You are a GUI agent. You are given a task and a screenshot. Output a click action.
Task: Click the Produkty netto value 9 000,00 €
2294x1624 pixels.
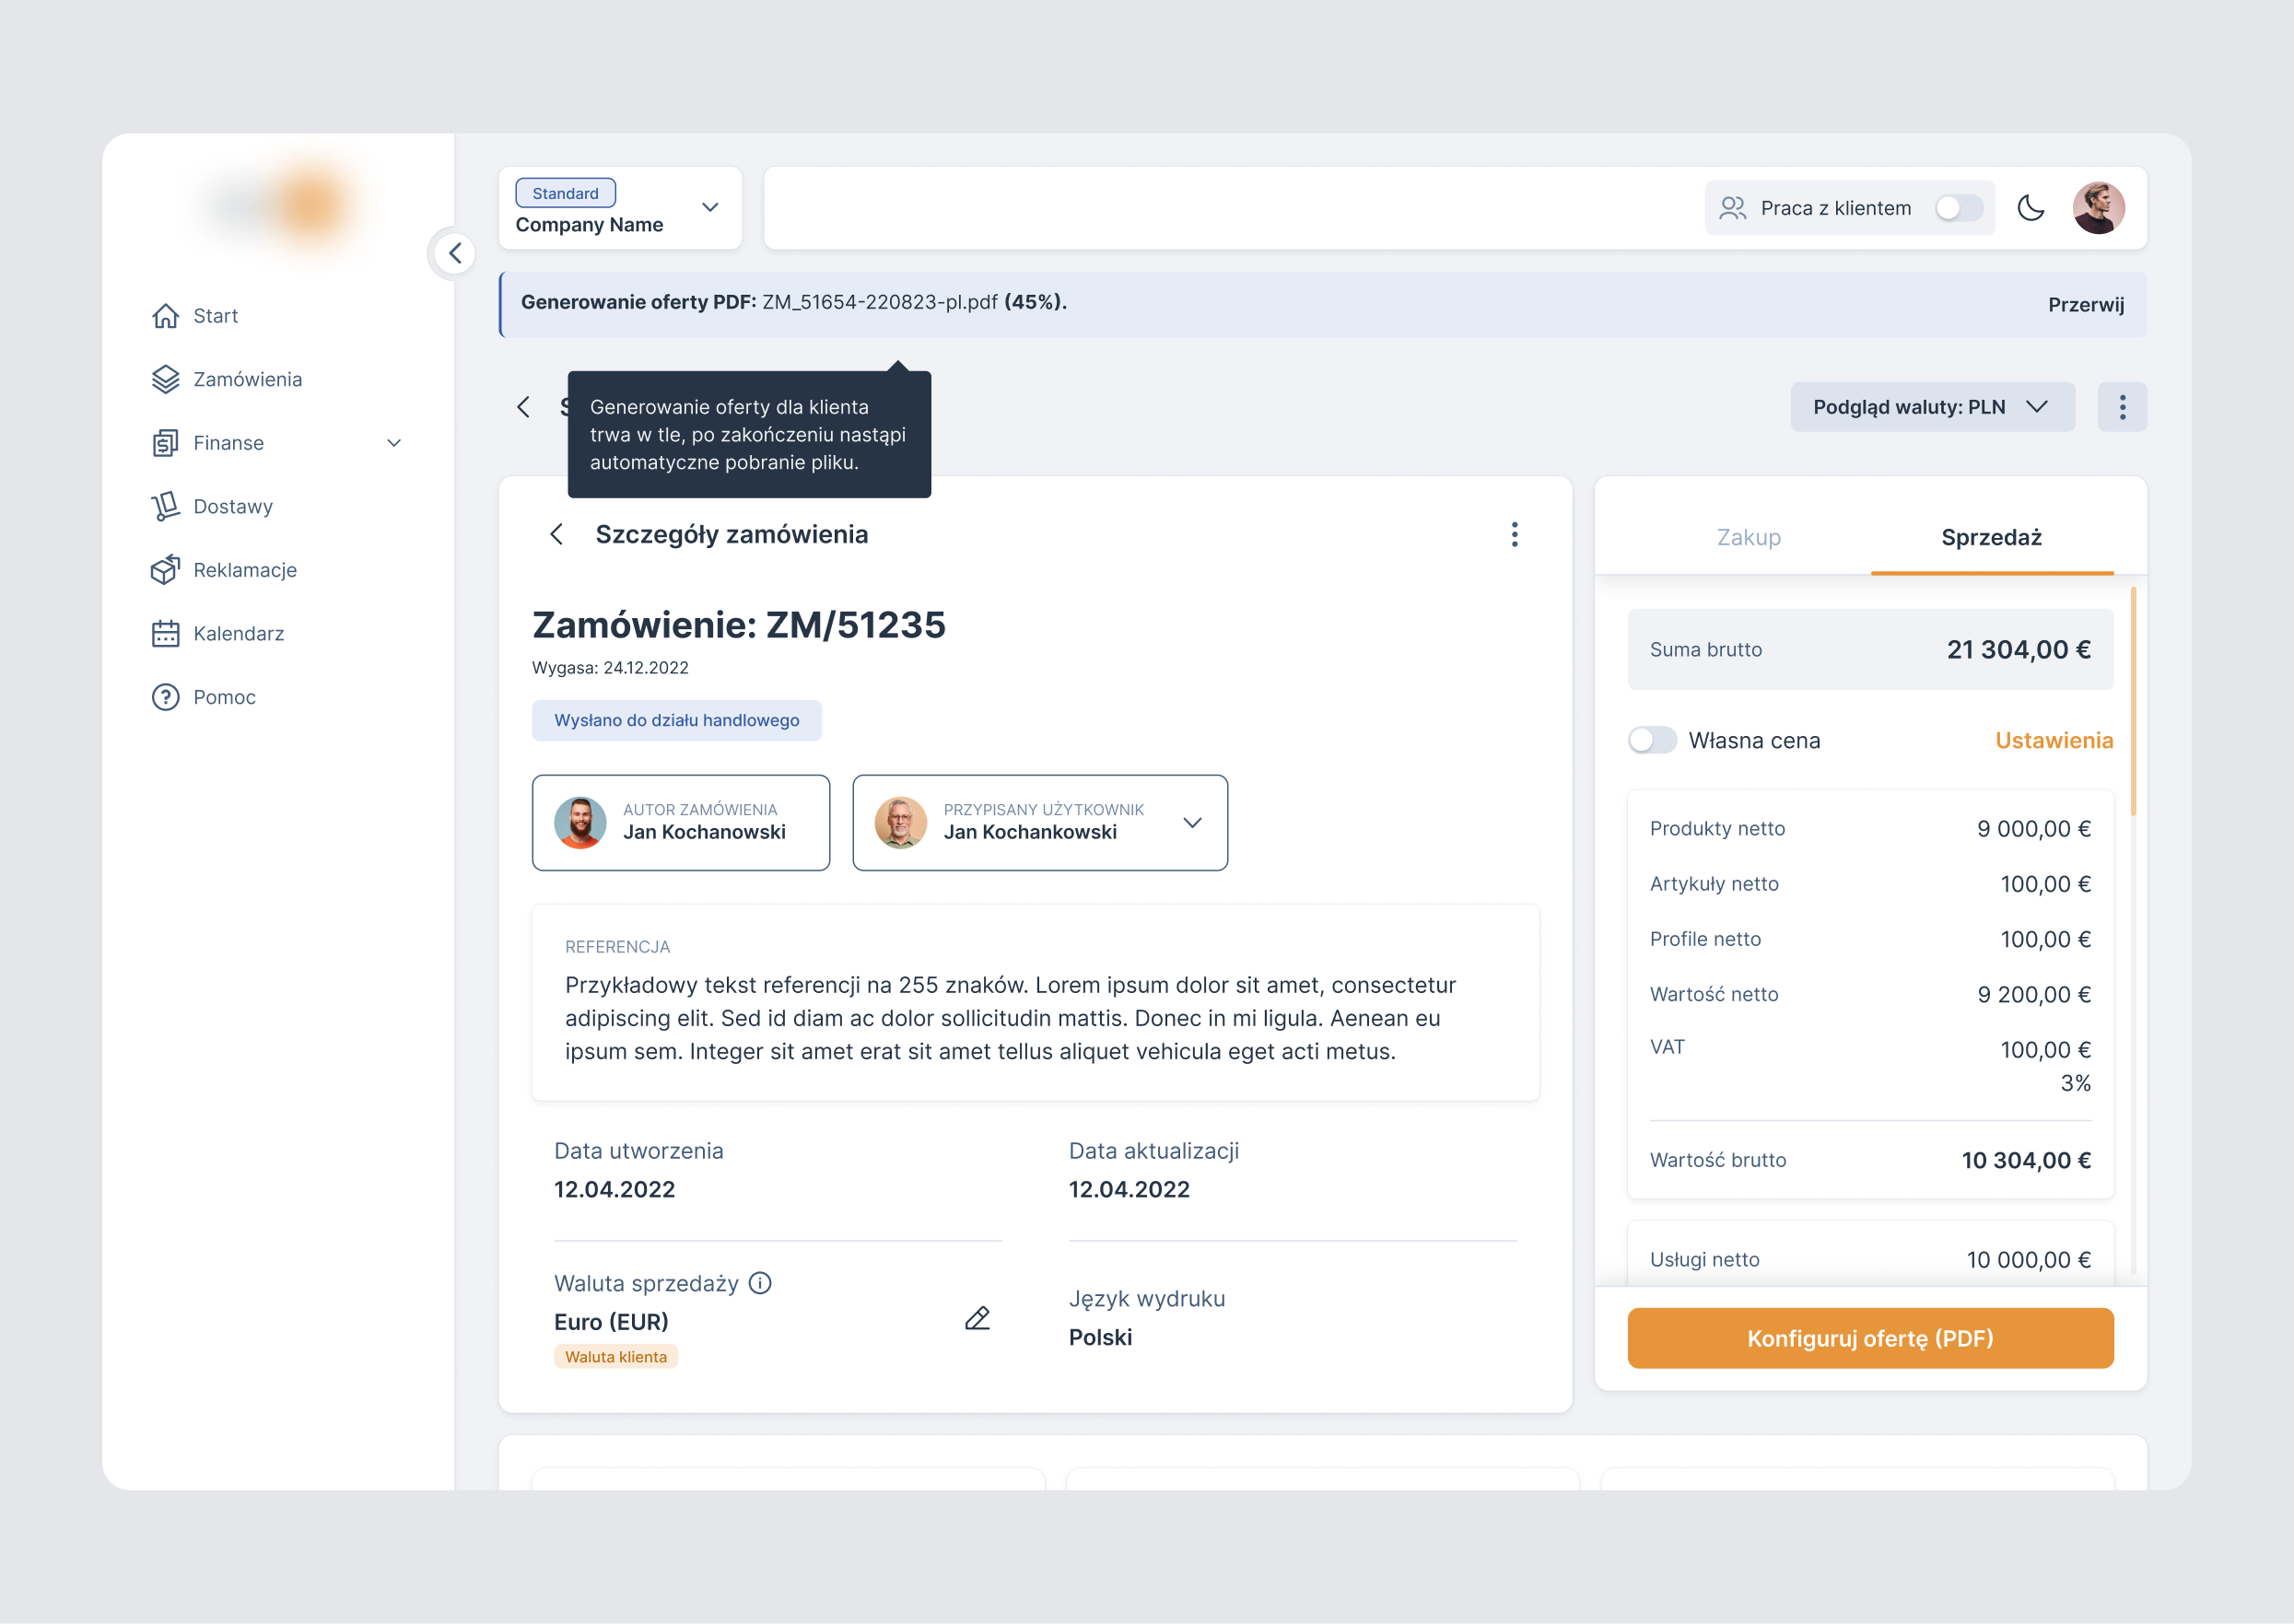tap(2033, 829)
